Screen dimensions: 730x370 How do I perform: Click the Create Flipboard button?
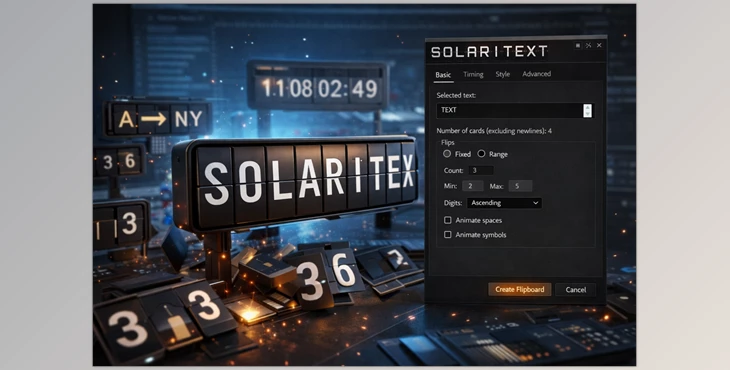(520, 289)
